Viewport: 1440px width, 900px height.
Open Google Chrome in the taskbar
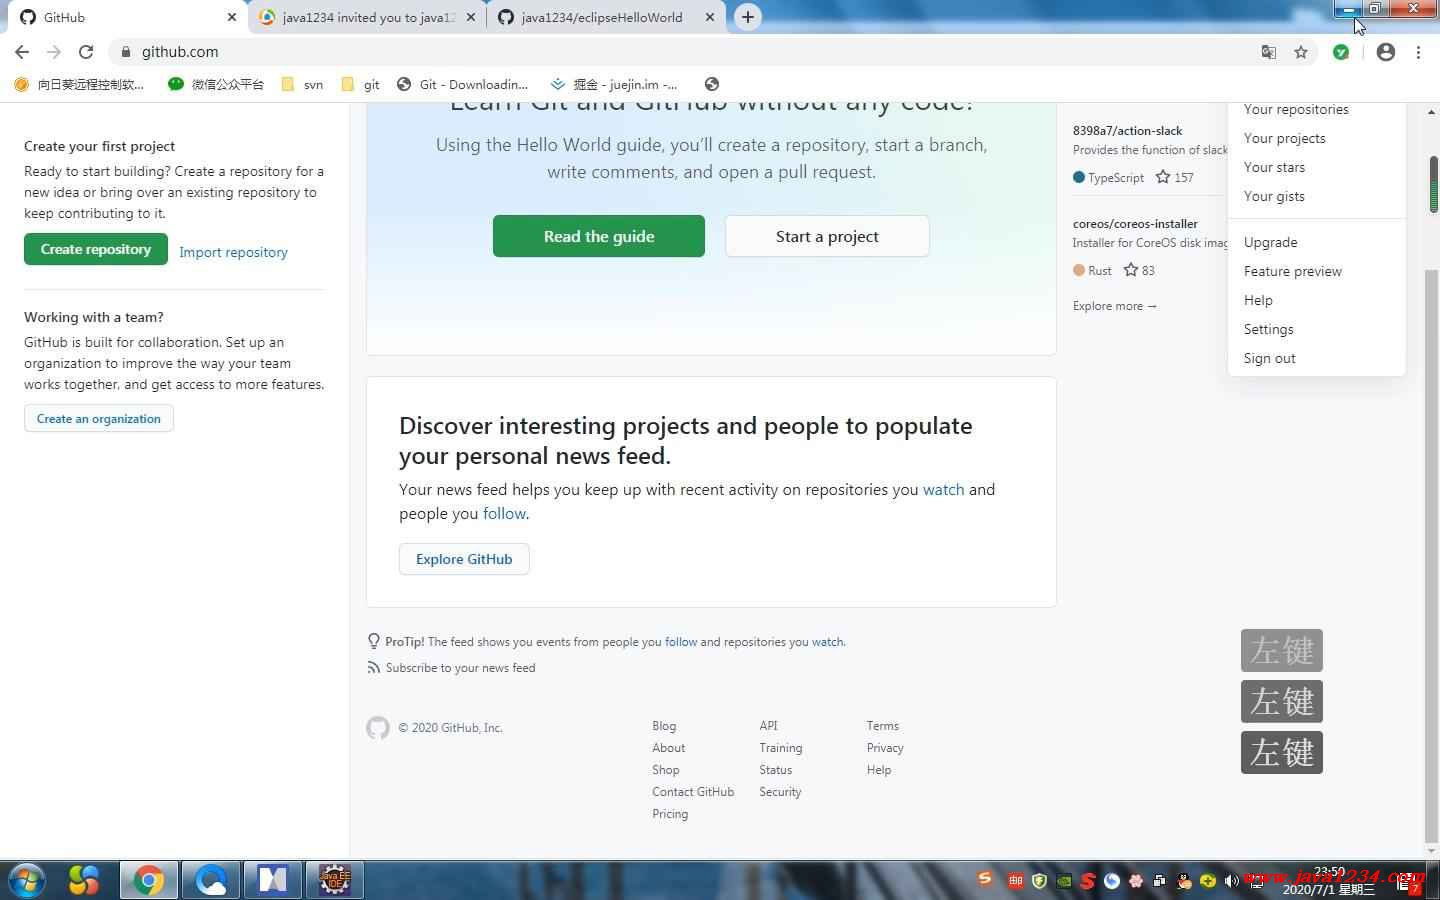click(x=149, y=880)
